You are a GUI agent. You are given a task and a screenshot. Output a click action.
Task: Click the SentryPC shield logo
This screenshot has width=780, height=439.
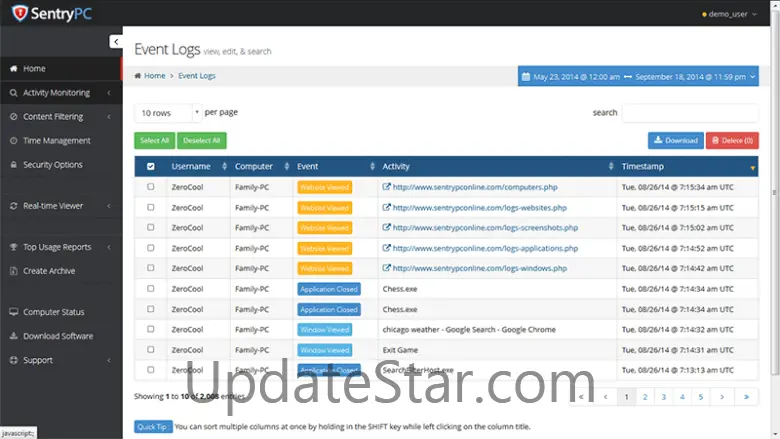19,13
